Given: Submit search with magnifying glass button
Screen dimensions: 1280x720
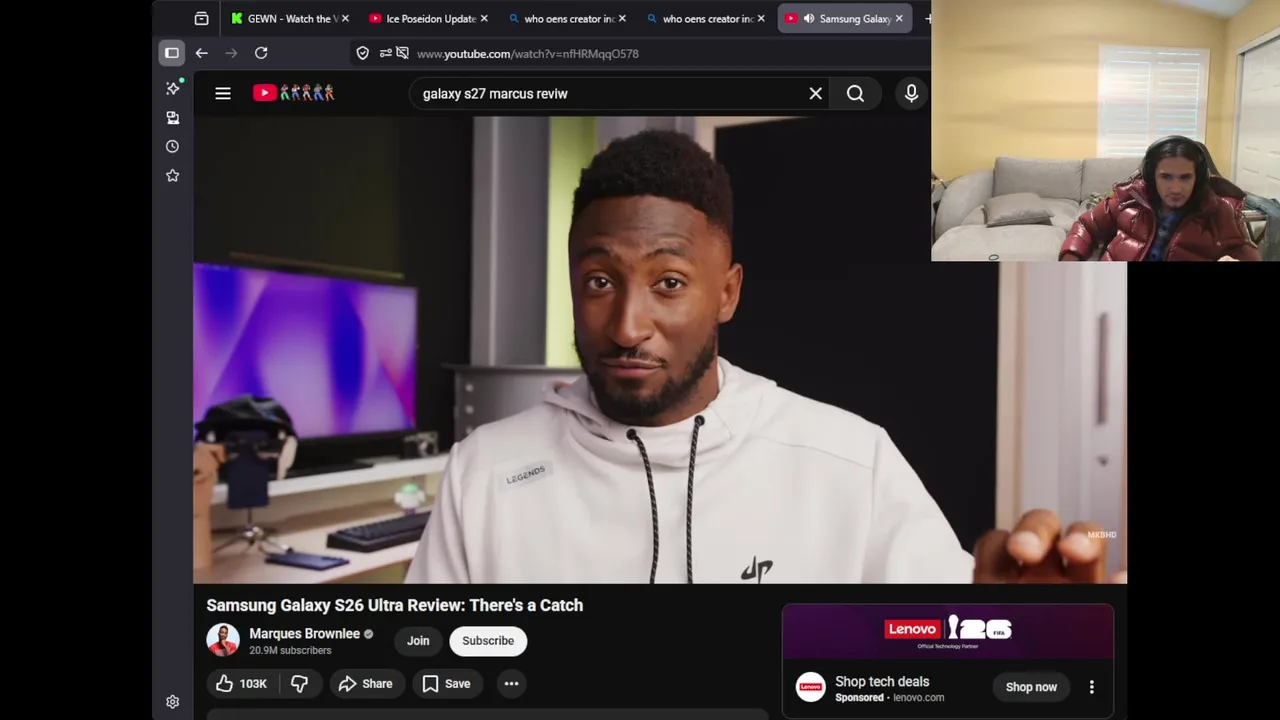Looking at the screenshot, I should (x=855, y=93).
